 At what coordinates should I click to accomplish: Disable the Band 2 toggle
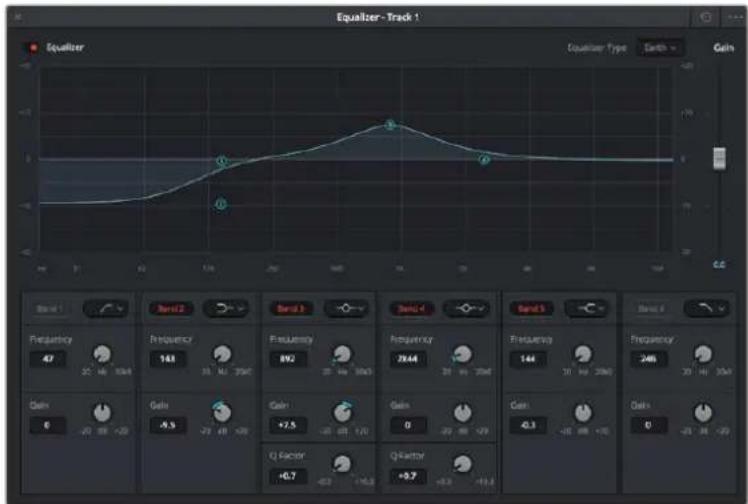(x=171, y=309)
